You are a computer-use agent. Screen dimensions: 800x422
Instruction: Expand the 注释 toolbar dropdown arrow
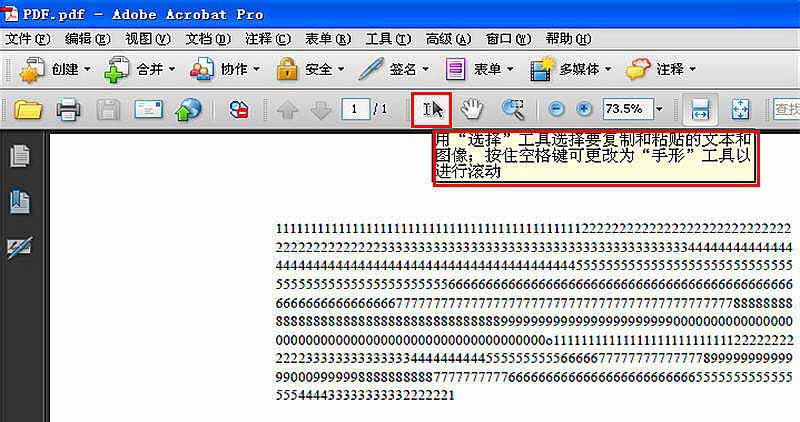coord(693,69)
